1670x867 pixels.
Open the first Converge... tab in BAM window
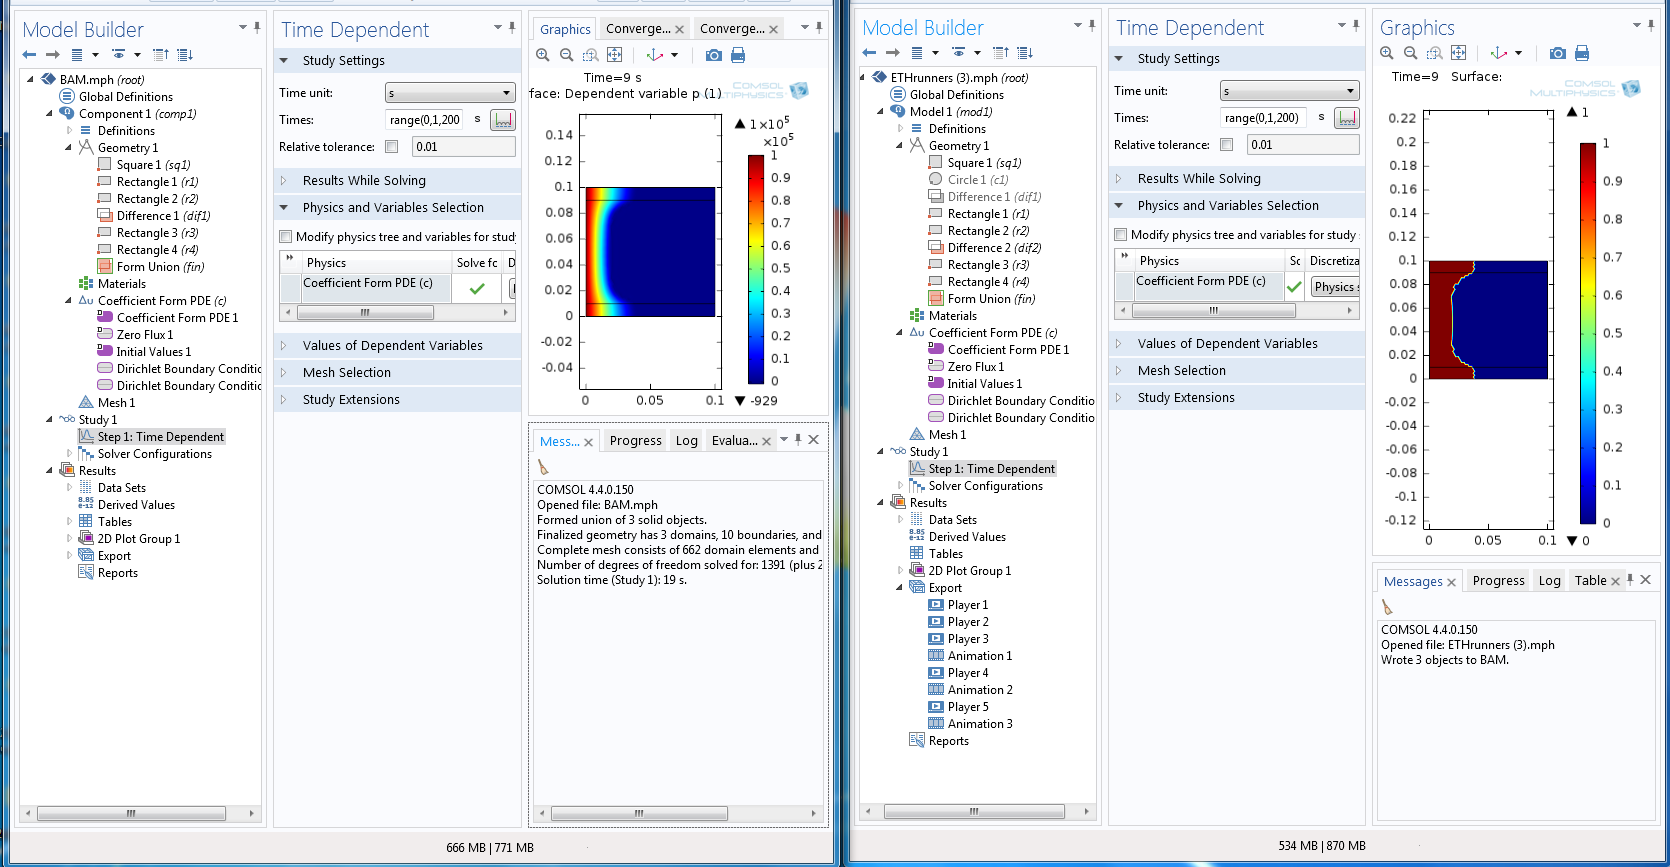coord(638,29)
